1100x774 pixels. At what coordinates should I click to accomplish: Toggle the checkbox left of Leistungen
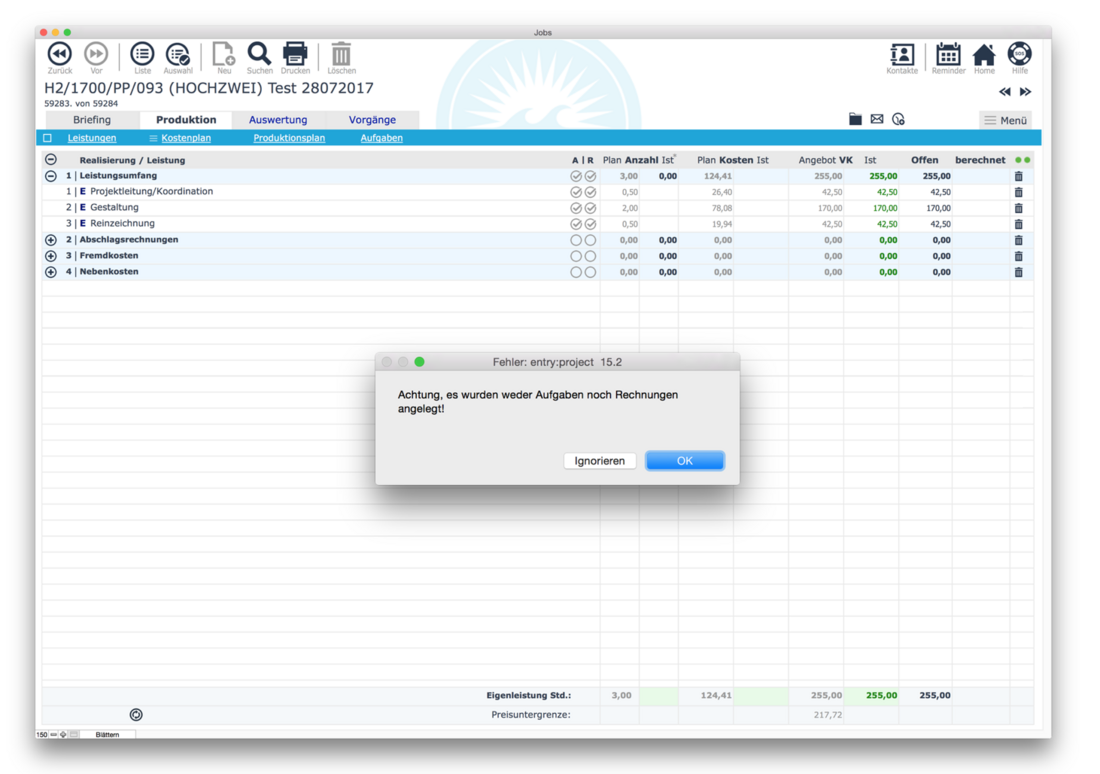pyautogui.click(x=47, y=138)
